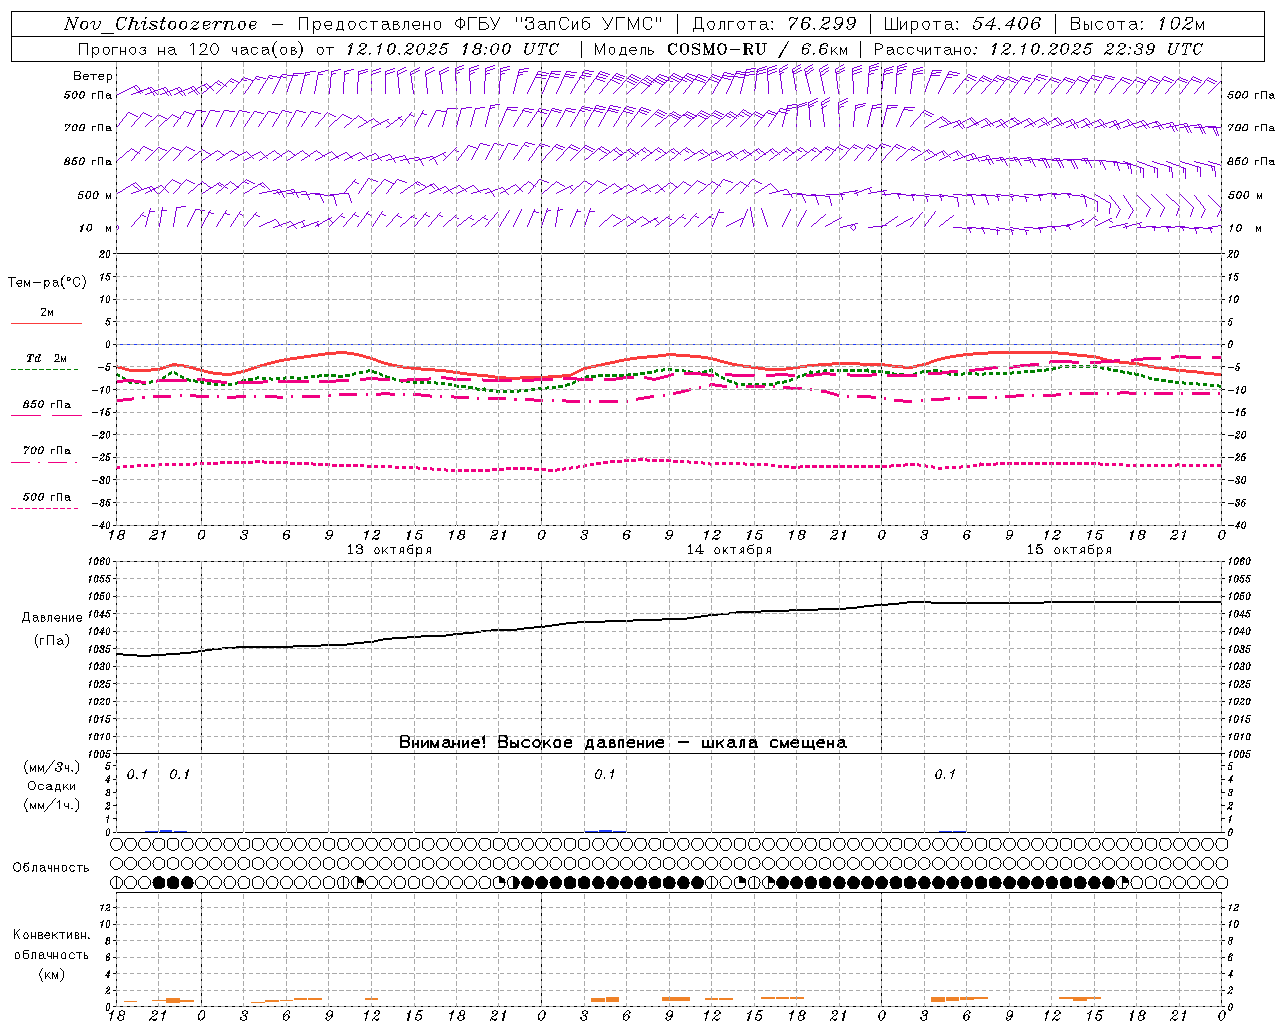The image size is (1280, 1024).
Task: Select the "Широта: 54.406" header text
Action: click(x=962, y=24)
